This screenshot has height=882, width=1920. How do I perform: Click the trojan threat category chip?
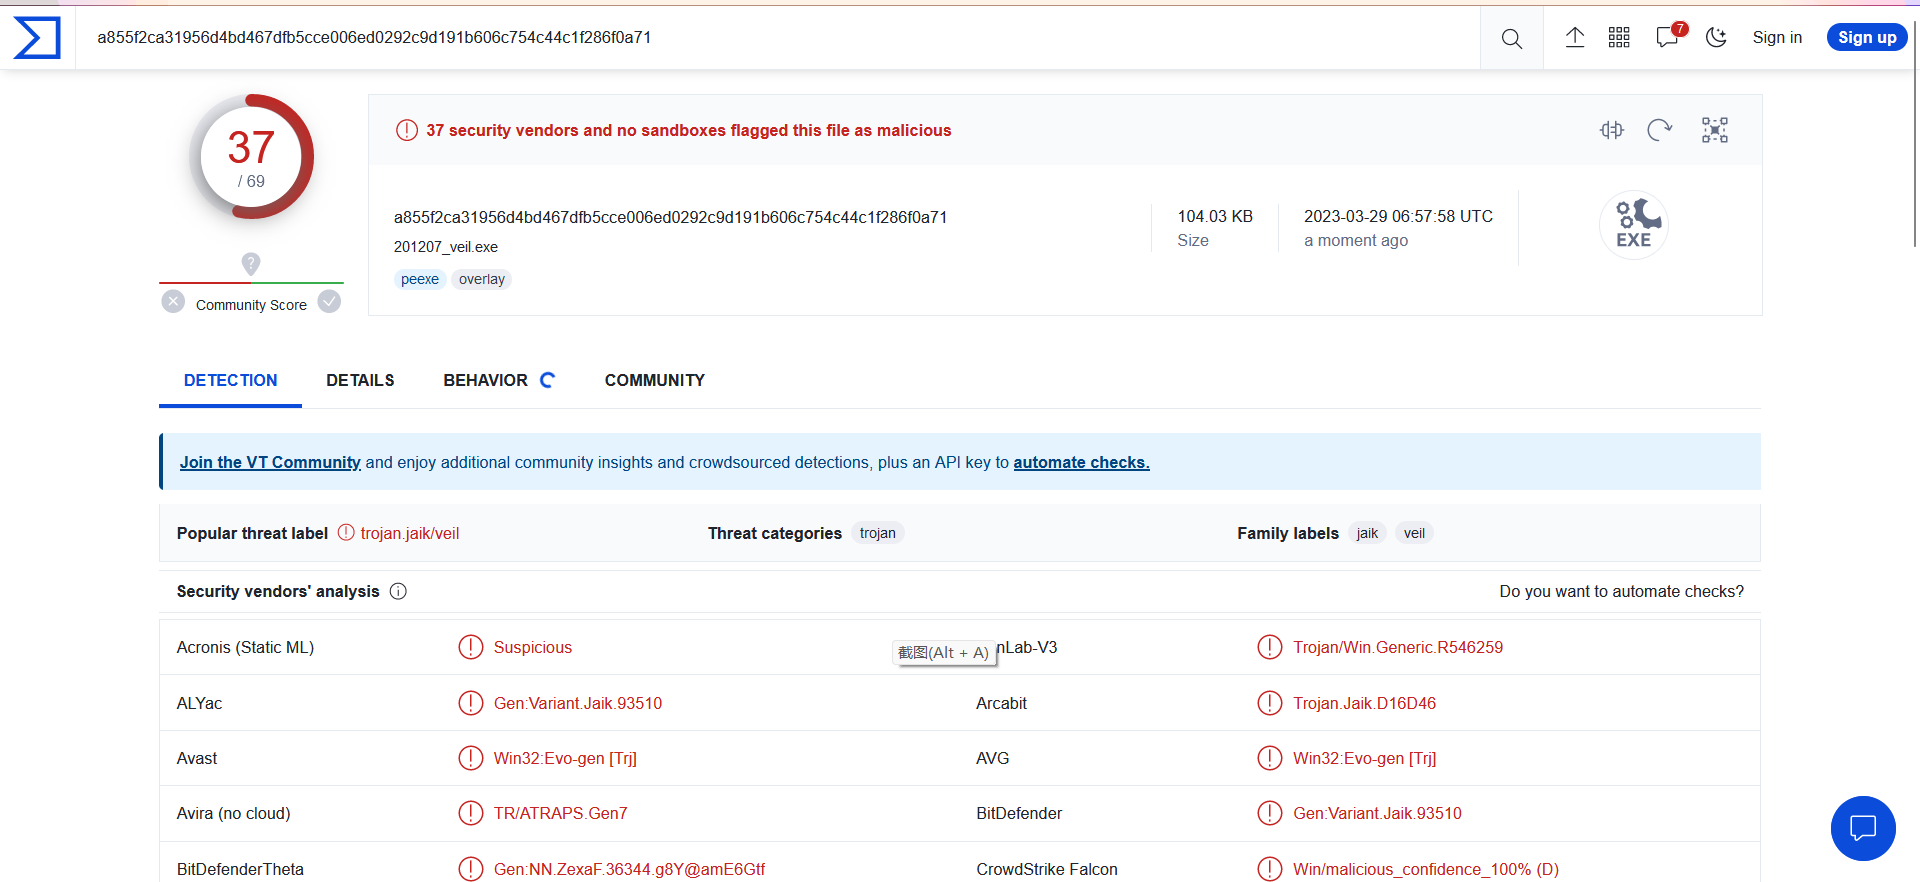point(878,533)
